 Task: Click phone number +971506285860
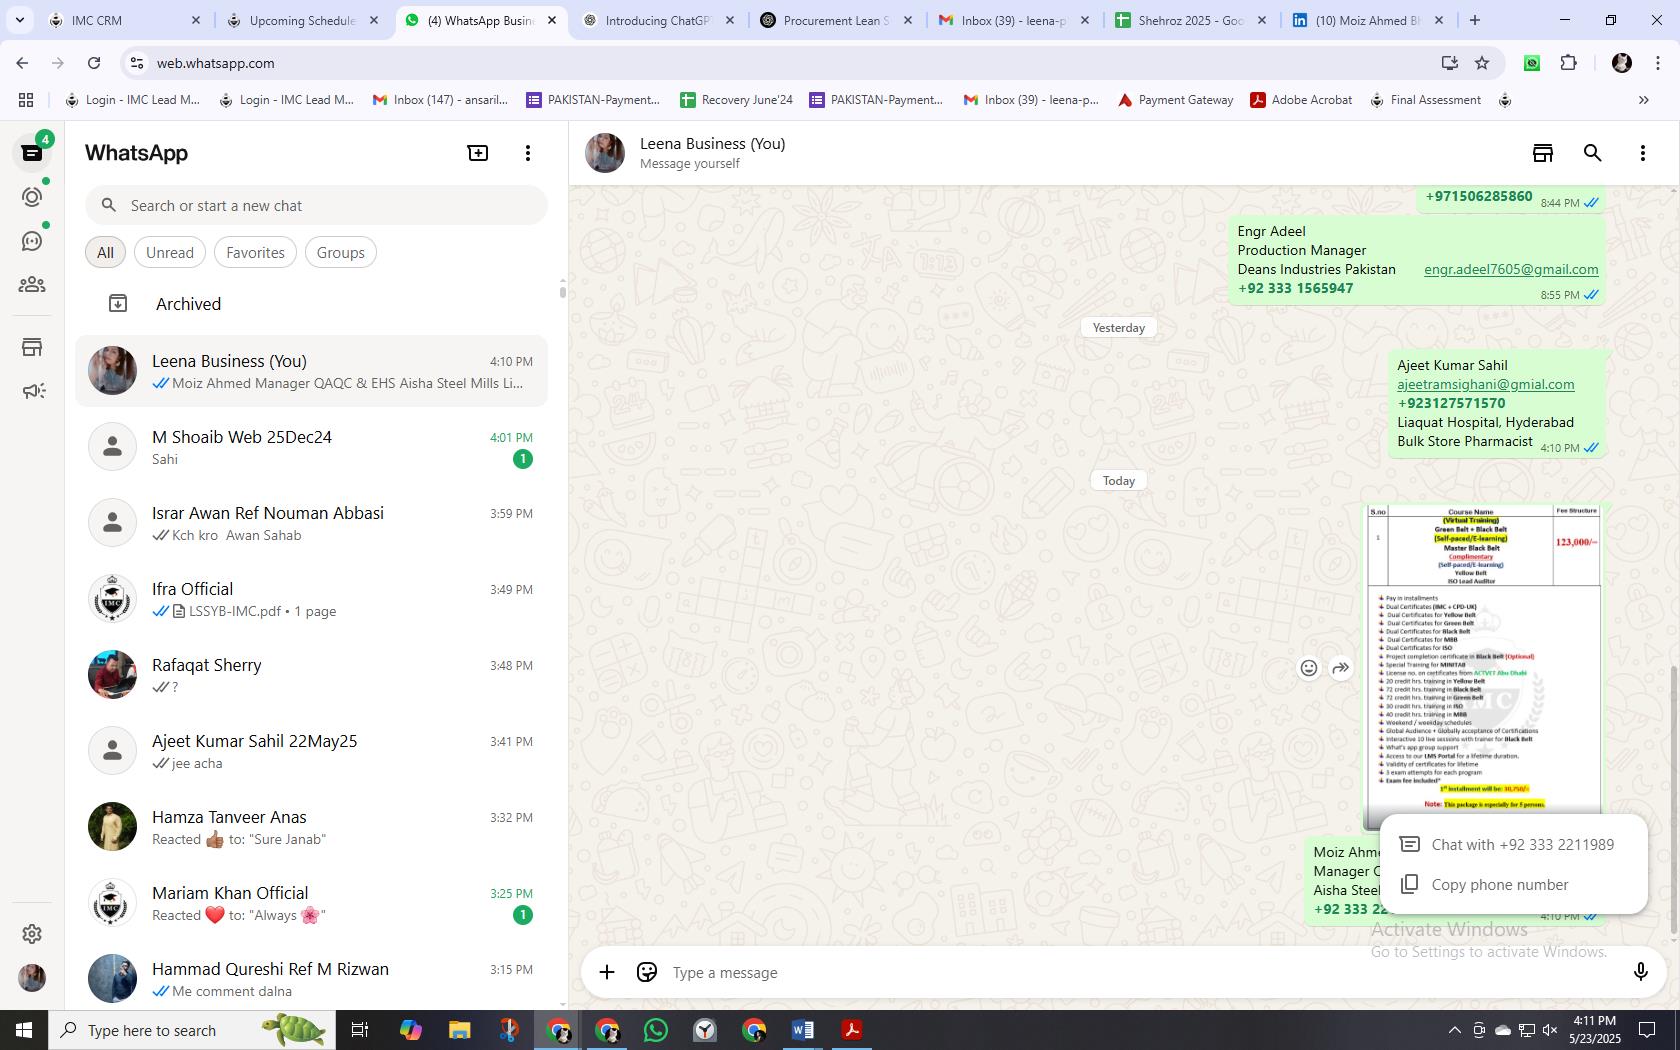coord(1478,196)
